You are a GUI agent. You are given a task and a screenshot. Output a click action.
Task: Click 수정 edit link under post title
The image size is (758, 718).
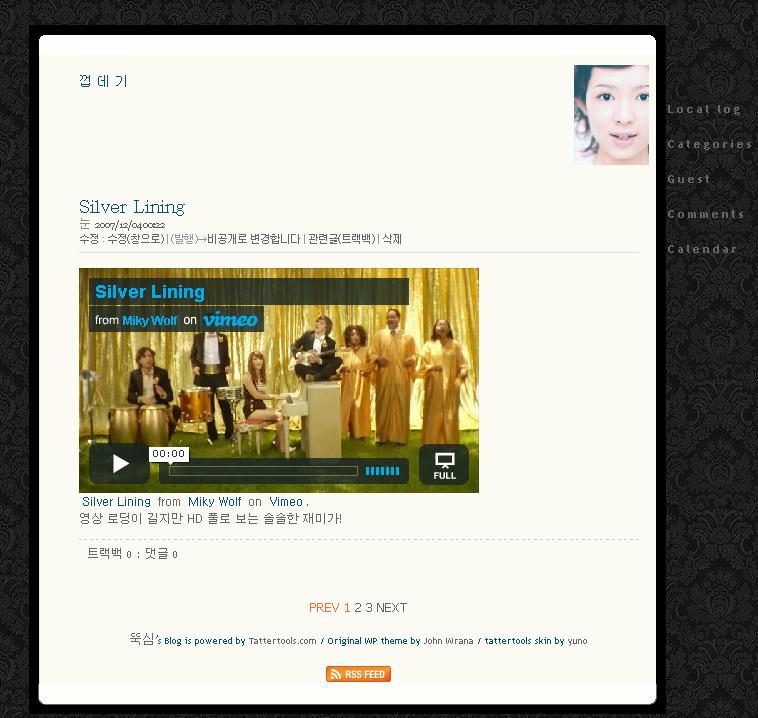pyautogui.click(x=89, y=239)
